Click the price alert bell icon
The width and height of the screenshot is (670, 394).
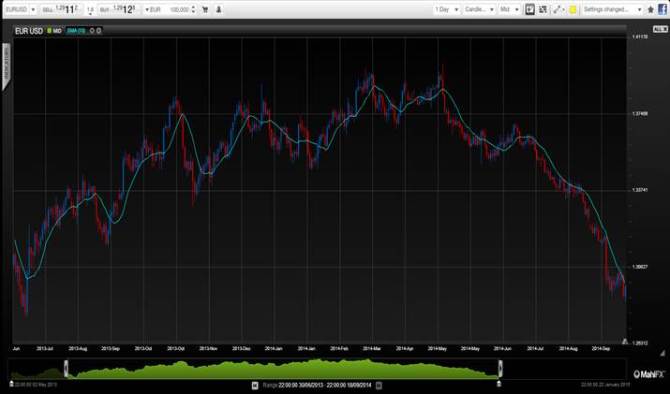coord(218,9)
